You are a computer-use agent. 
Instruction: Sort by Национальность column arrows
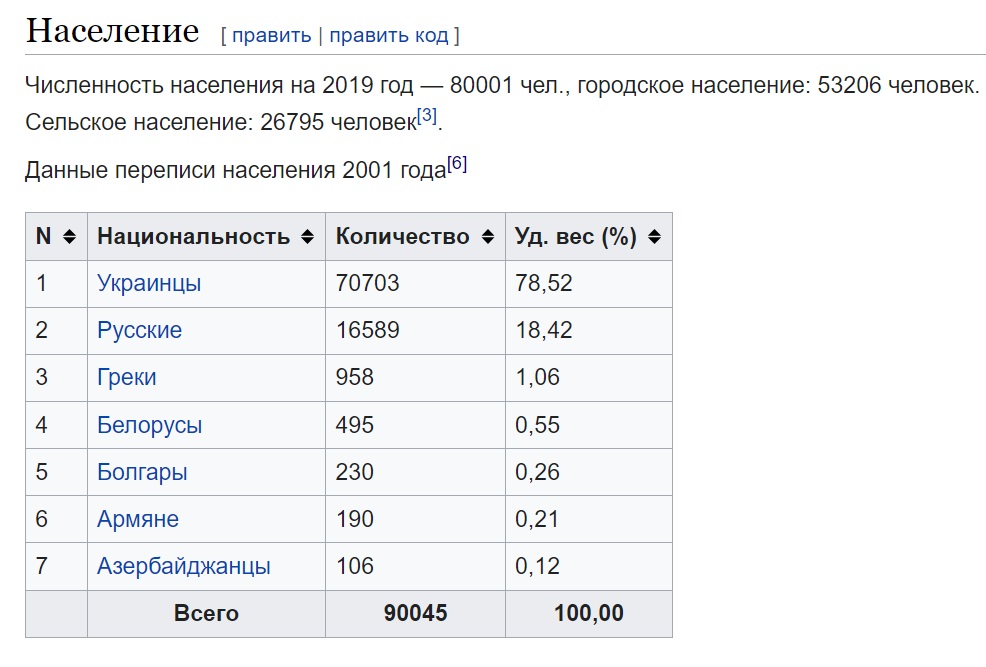[307, 237]
